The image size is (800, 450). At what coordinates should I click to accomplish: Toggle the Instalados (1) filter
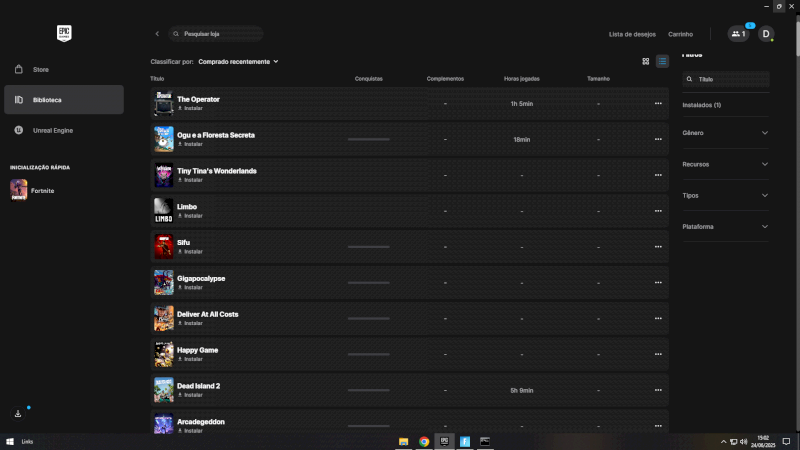click(702, 104)
